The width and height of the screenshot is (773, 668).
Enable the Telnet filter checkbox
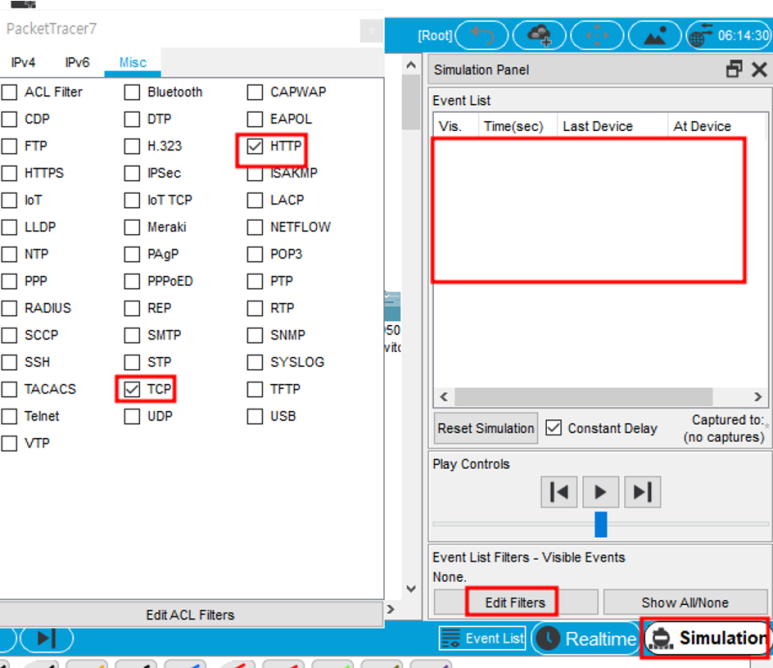pos(9,416)
